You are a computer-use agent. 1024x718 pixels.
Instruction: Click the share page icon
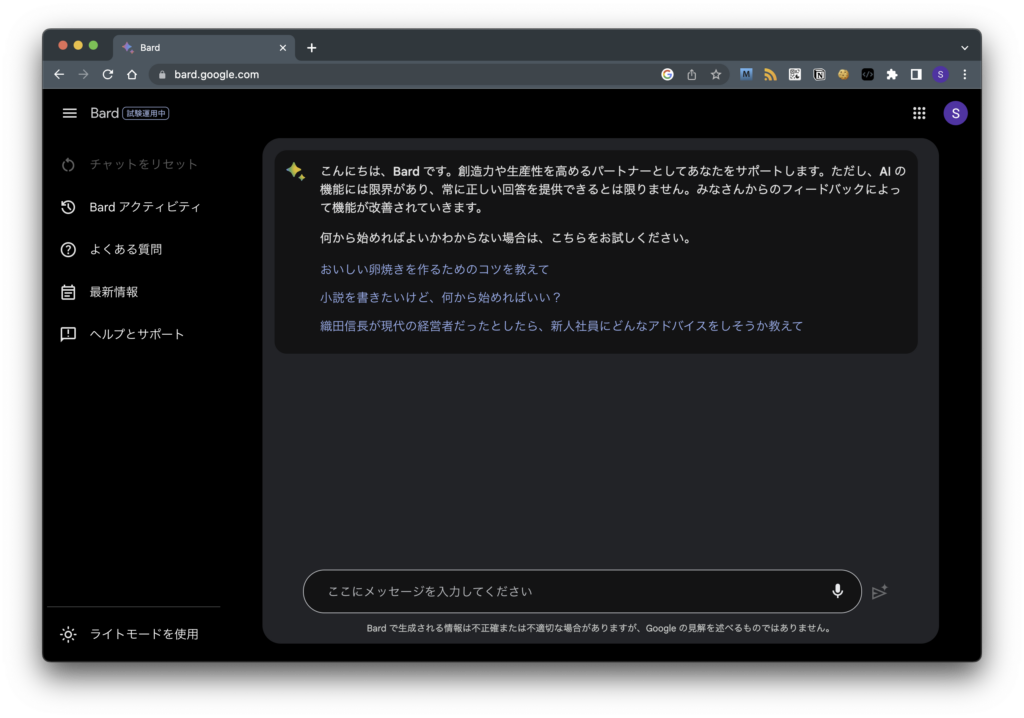click(692, 74)
